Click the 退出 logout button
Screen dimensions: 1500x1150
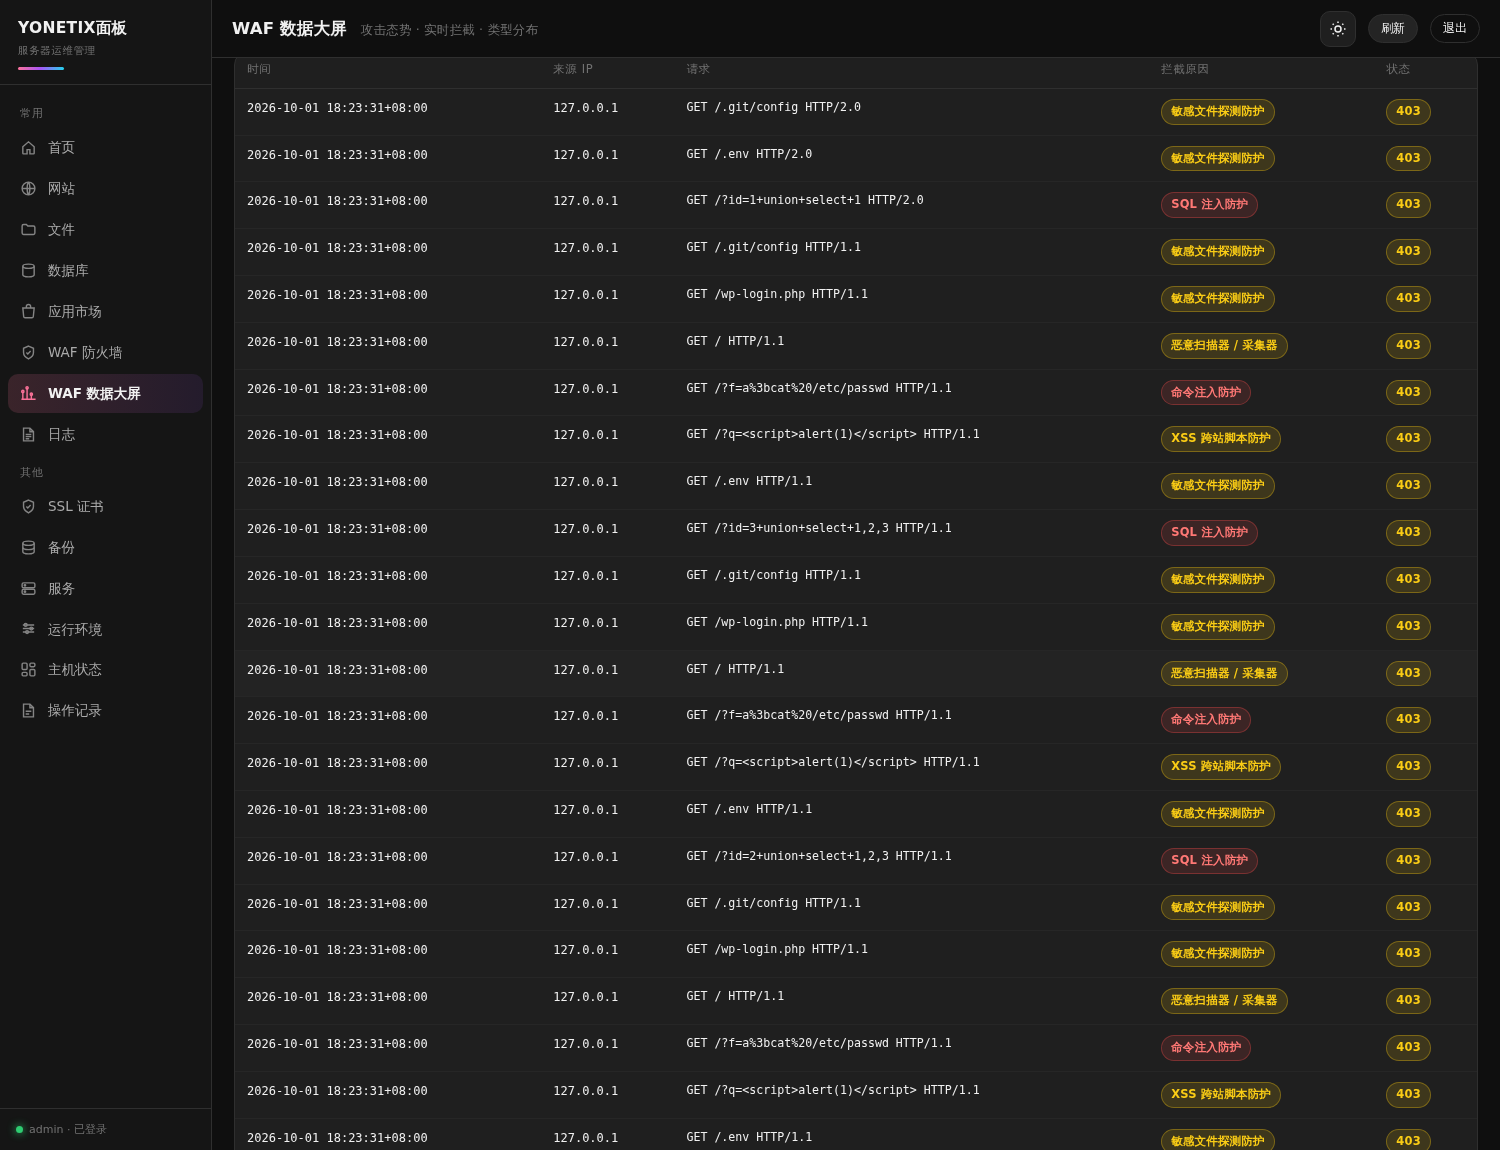(x=1455, y=29)
